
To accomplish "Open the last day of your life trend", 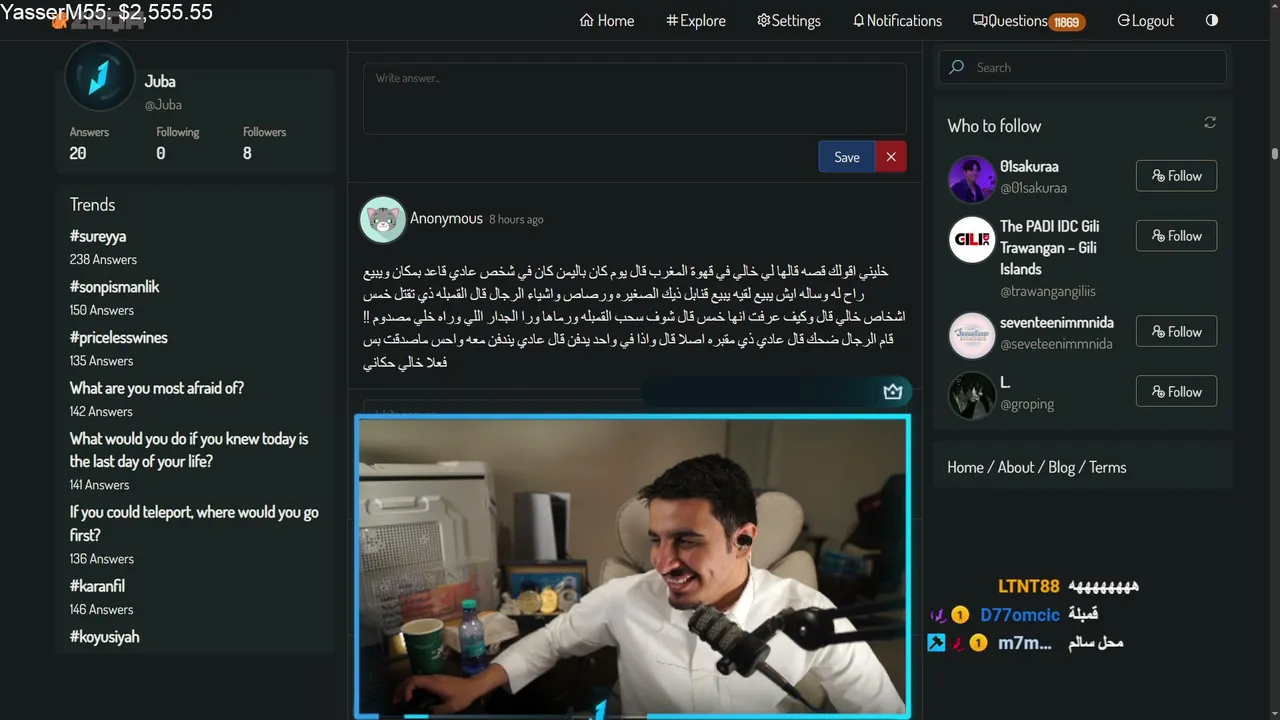I will (x=189, y=450).
